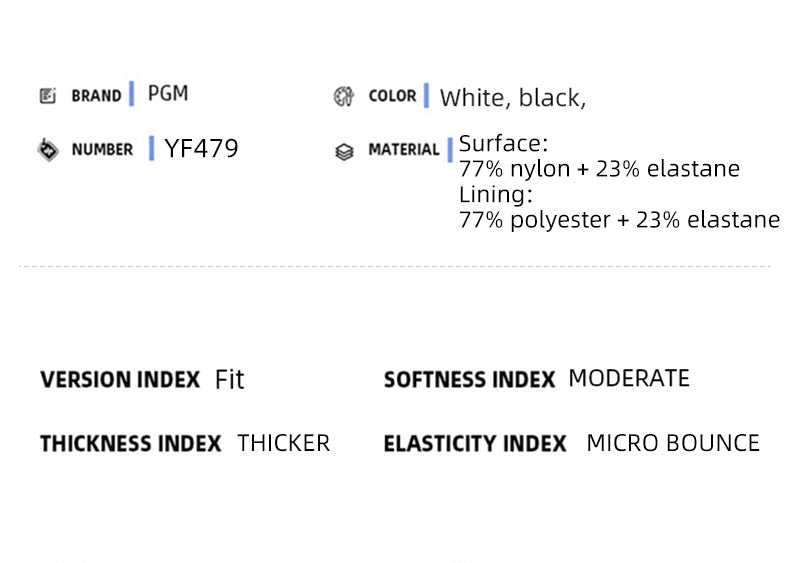Click the '77% nylon + 23% elastane' line
The height and width of the screenshot is (563, 790).
[599, 169]
